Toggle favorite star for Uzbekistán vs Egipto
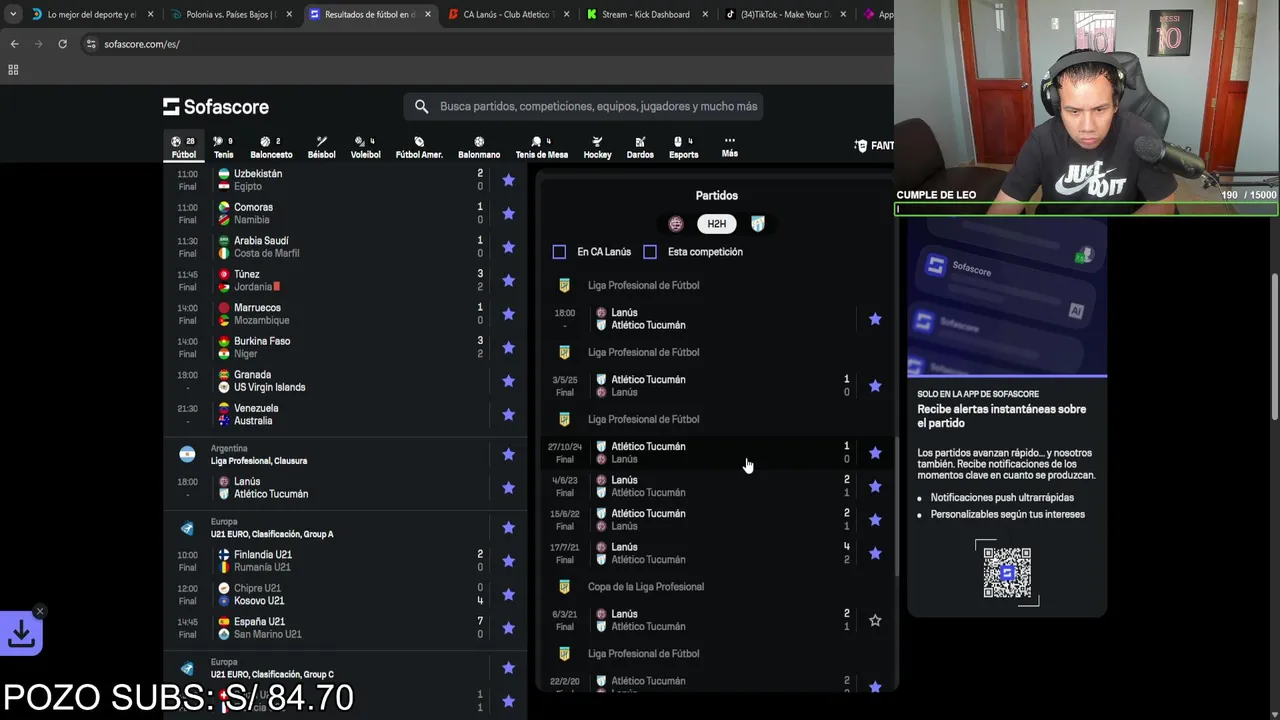 point(508,180)
